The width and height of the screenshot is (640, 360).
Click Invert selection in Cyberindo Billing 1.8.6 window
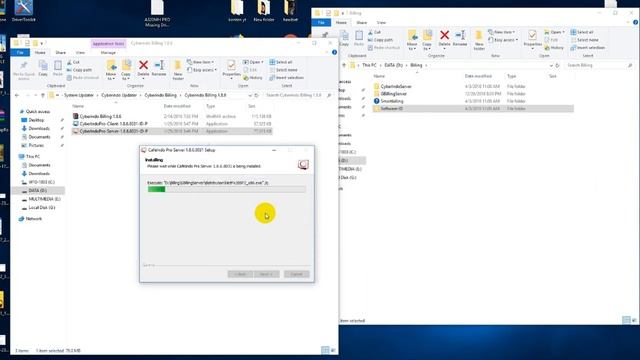pos(287,78)
